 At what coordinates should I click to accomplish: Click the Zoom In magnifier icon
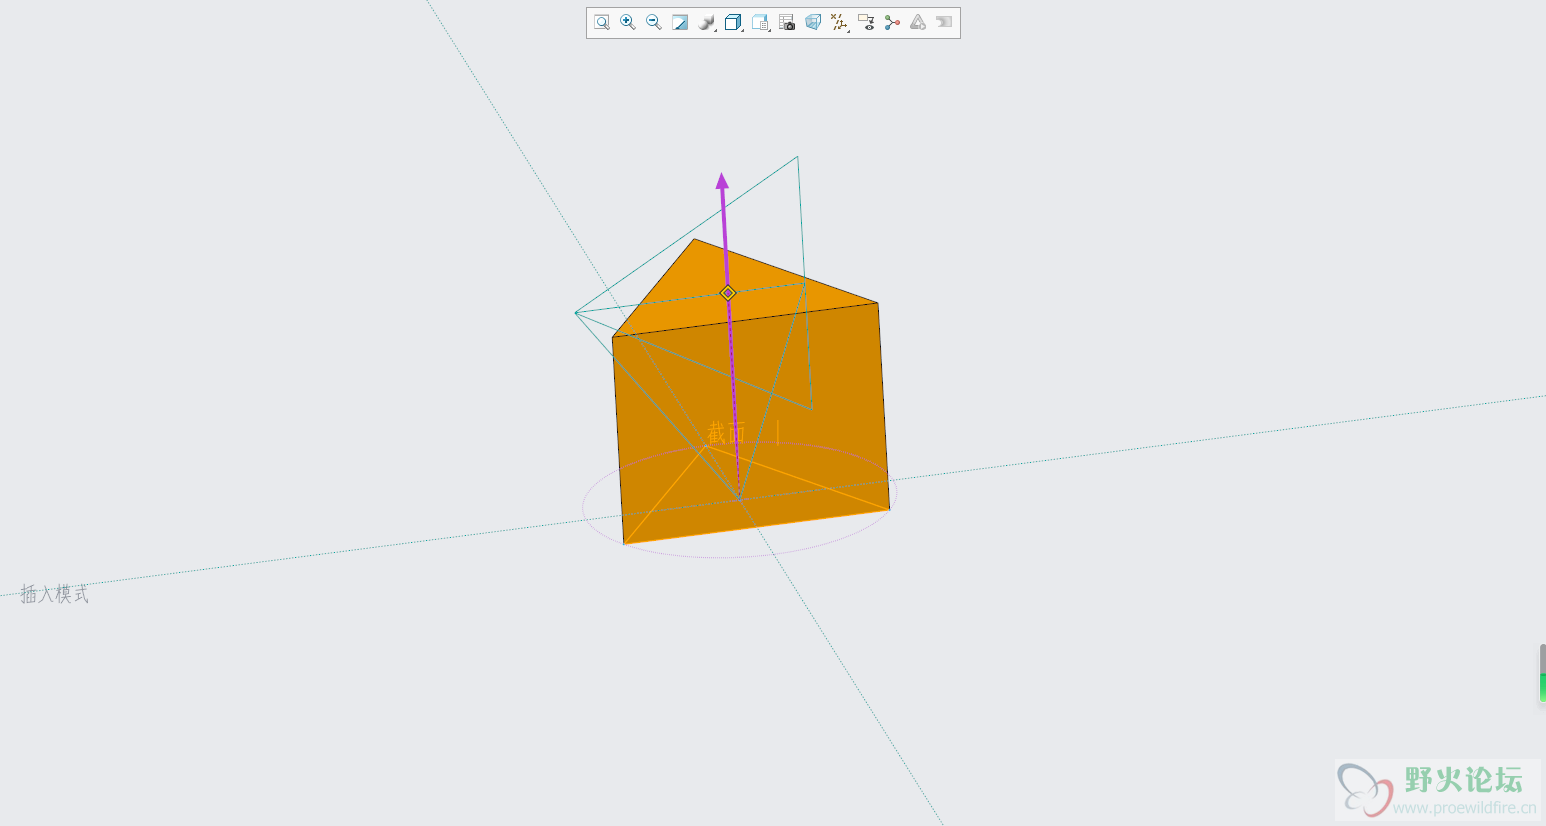point(628,22)
